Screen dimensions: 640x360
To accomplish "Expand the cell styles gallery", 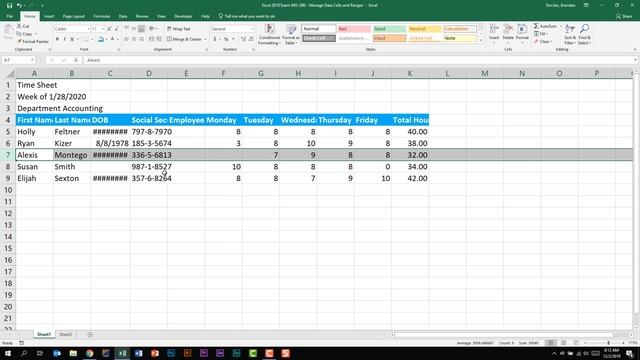I will (480, 40).
